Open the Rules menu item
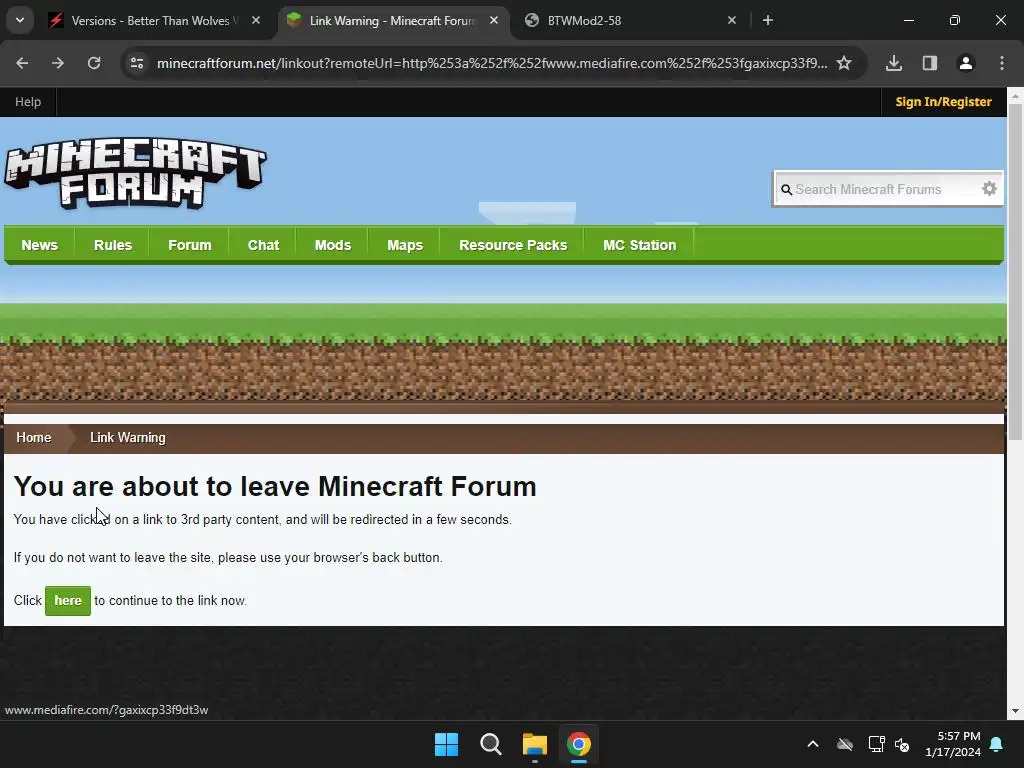1024x768 pixels. click(113, 245)
